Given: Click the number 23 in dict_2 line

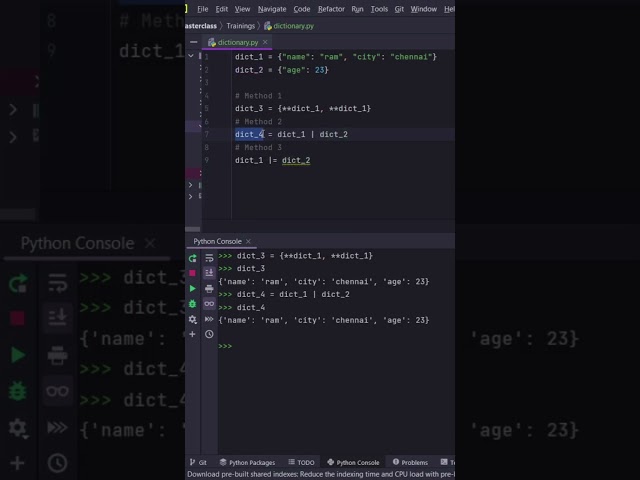Looking at the screenshot, I should (x=319, y=70).
